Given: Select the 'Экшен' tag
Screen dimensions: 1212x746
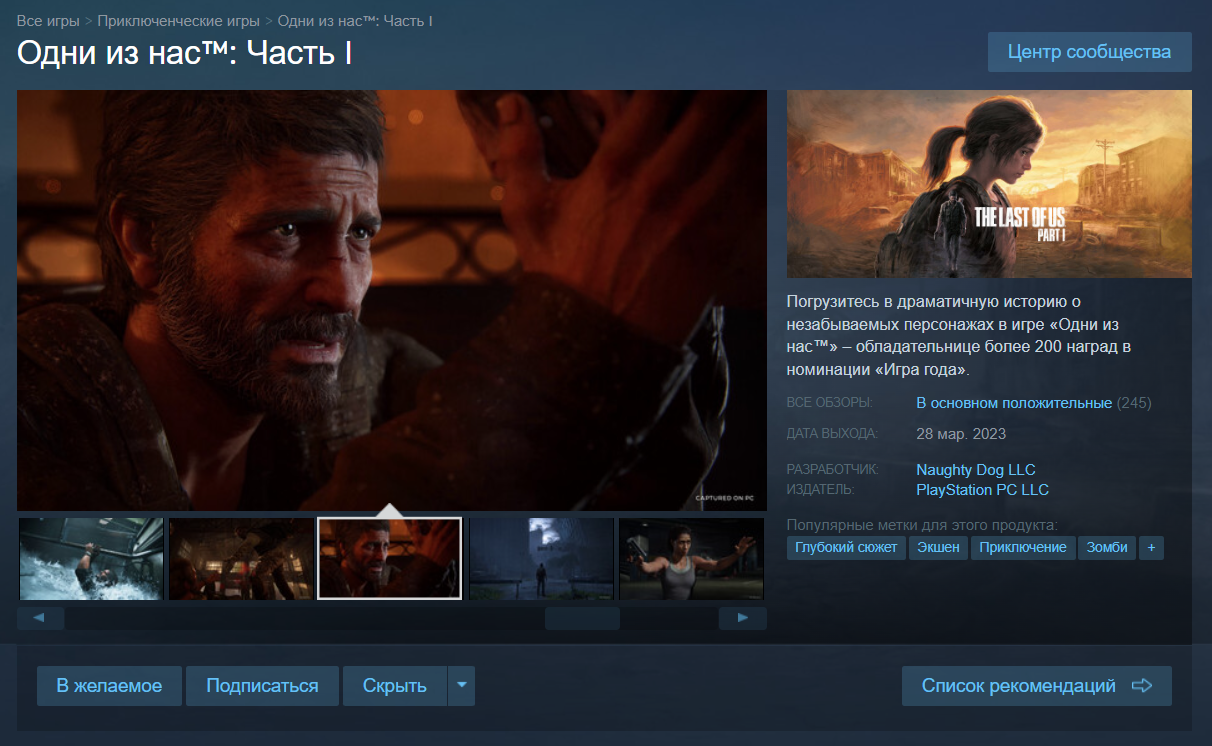Looking at the screenshot, I should (x=938, y=548).
